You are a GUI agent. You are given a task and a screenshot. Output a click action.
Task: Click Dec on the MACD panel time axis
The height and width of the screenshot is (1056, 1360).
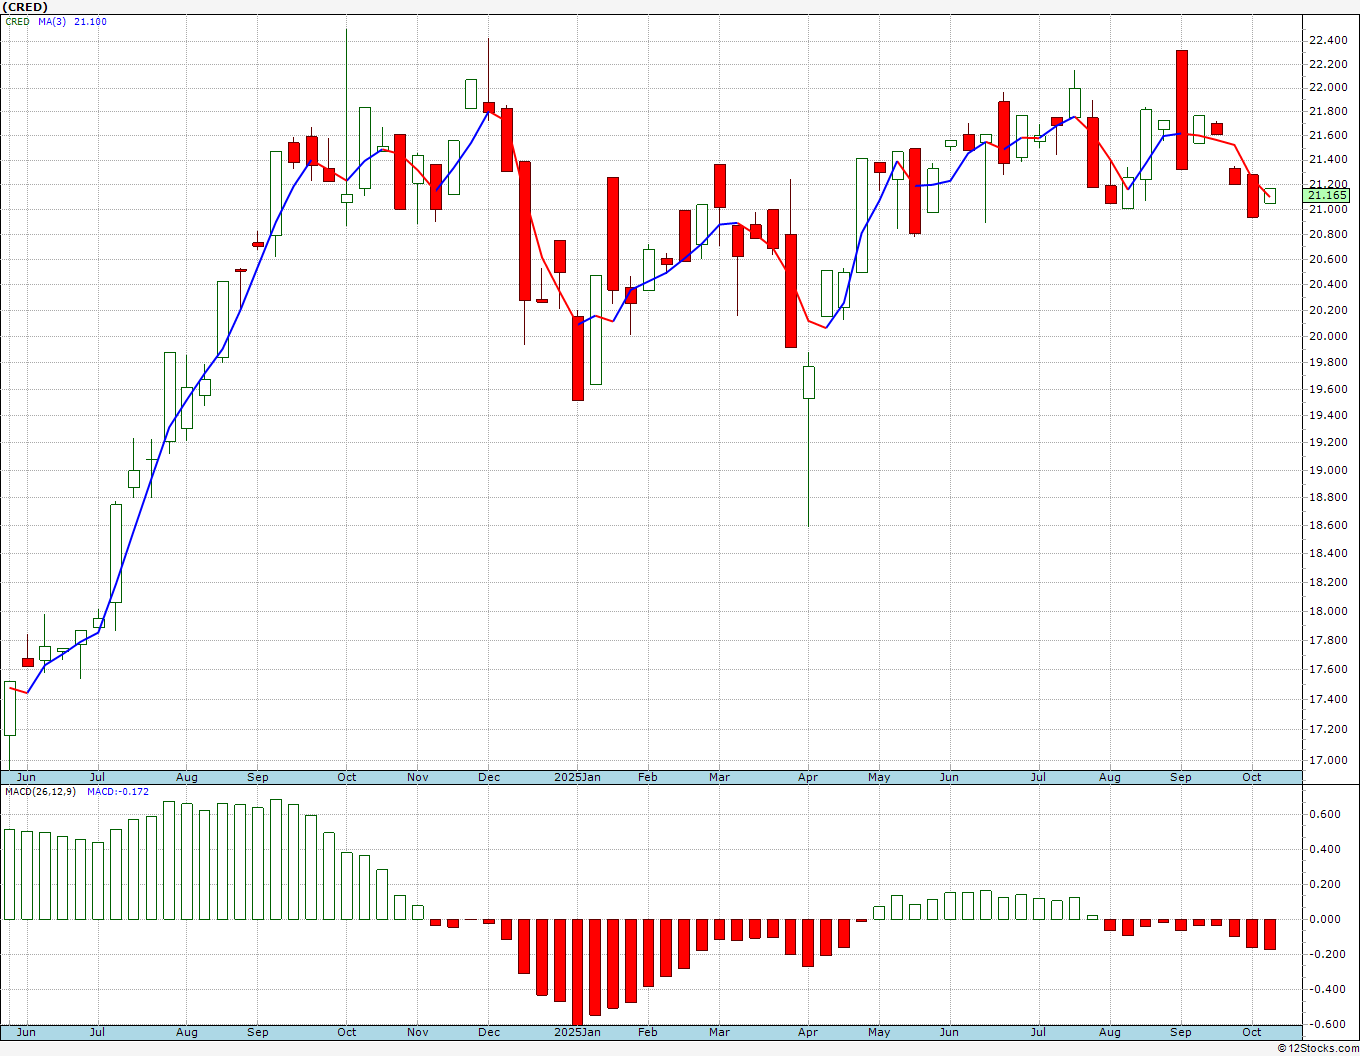click(x=489, y=1032)
